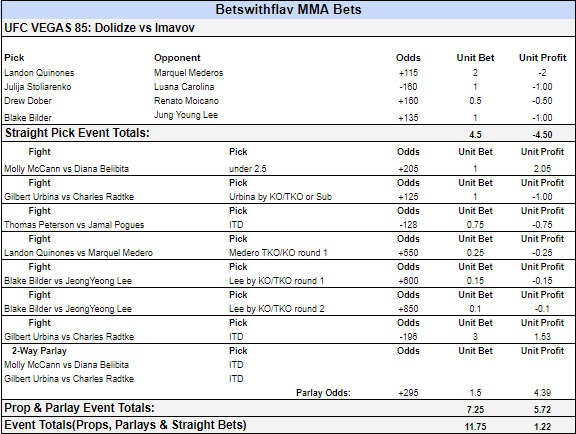Select the 5.72 prop total profit
The image size is (576, 434).
[x=542, y=410]
